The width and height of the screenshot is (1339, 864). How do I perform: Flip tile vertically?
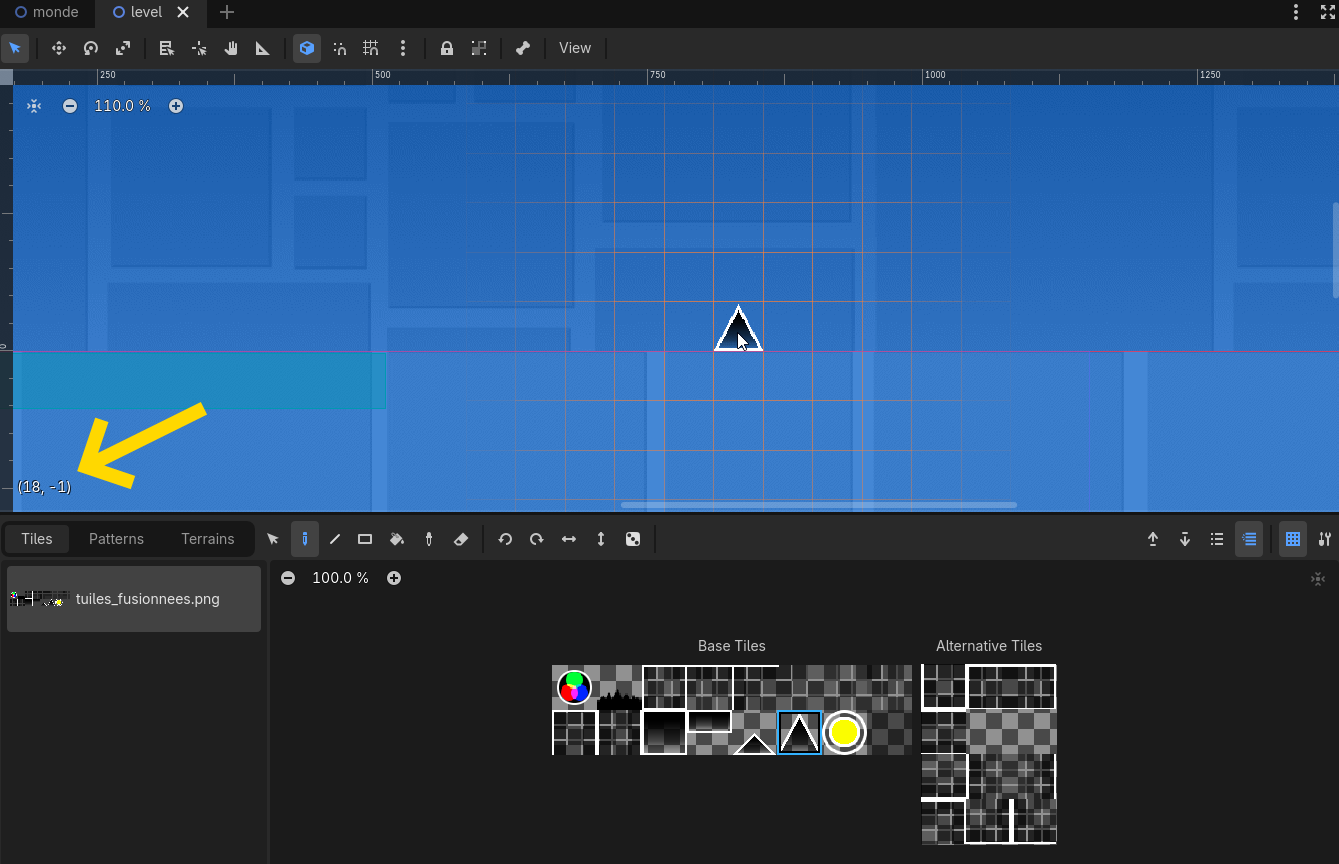601,539
